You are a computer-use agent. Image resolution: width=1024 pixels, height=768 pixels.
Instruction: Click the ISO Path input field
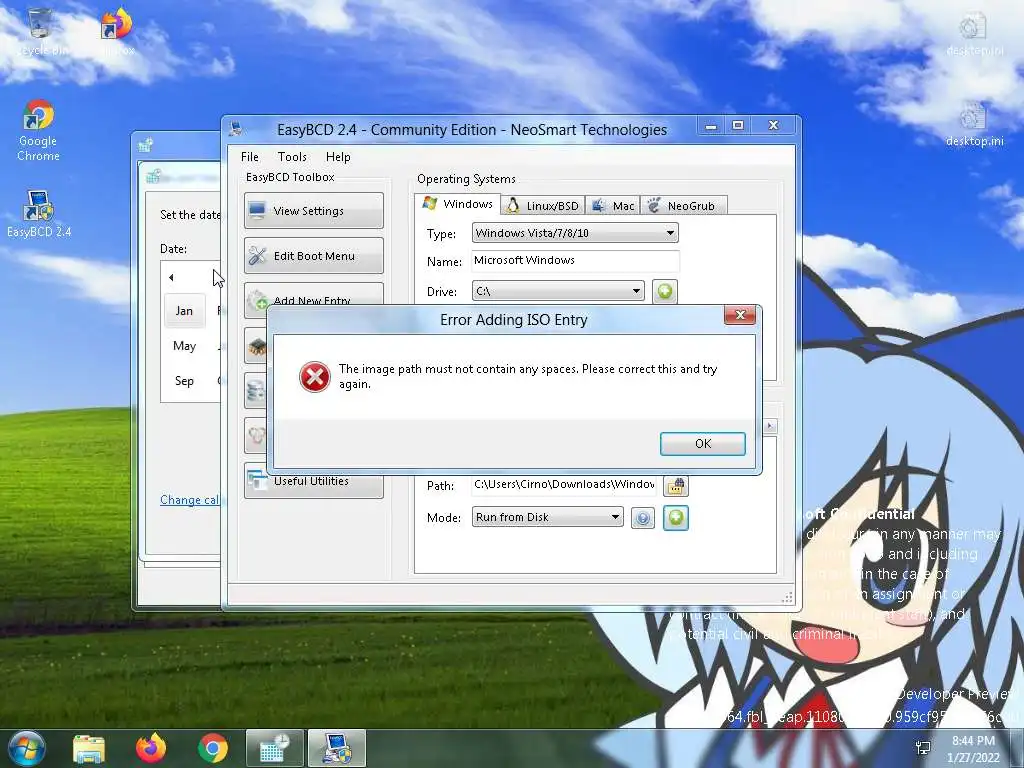[x=564, y=485]
